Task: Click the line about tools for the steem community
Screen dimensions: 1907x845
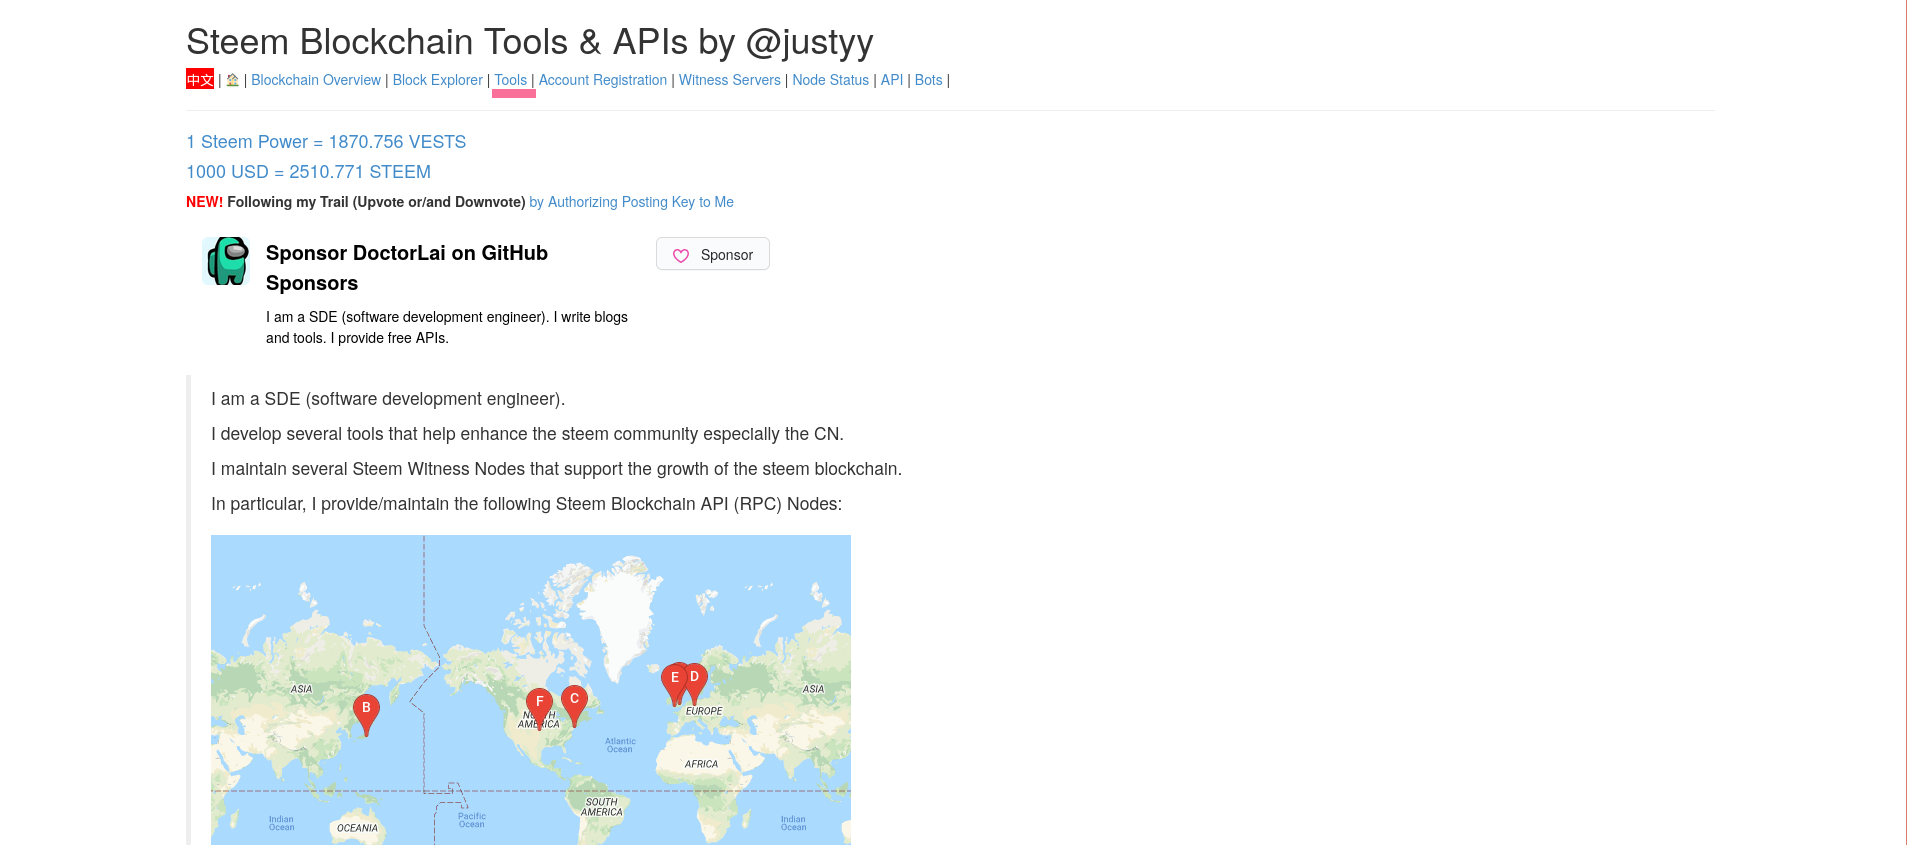Action: click(528, 434)
